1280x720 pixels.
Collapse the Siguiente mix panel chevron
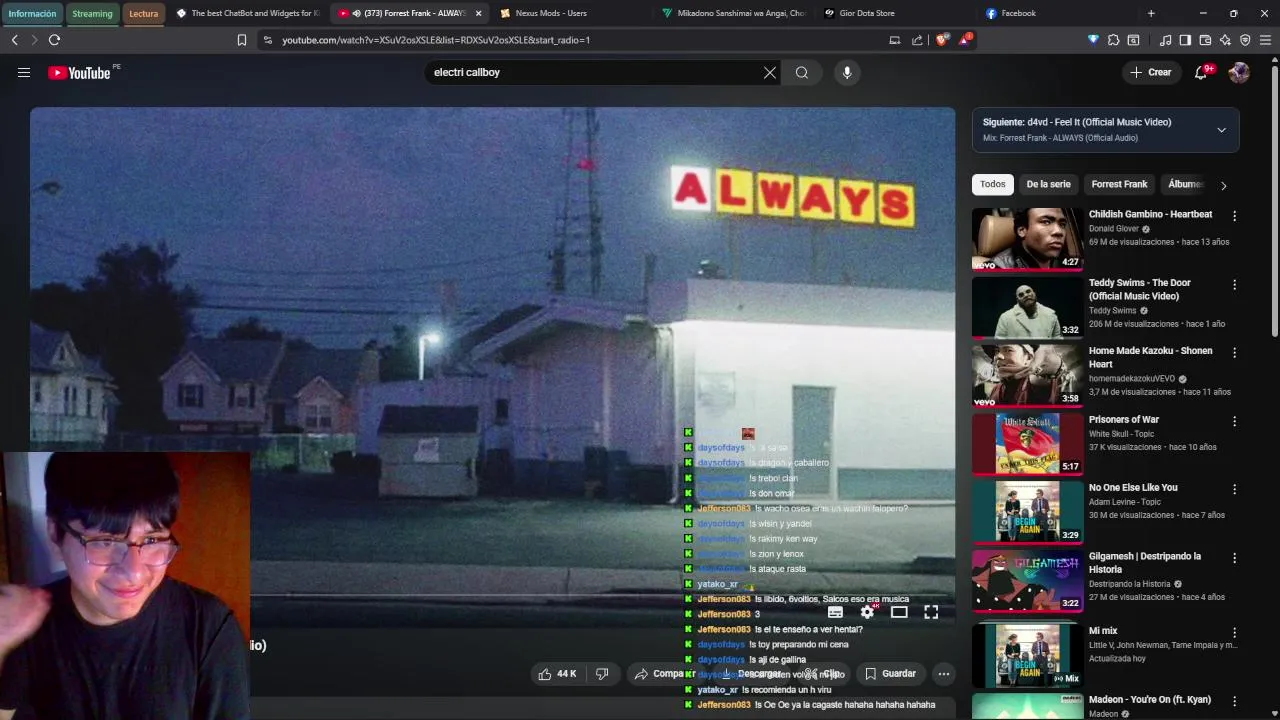point(1221,130)
